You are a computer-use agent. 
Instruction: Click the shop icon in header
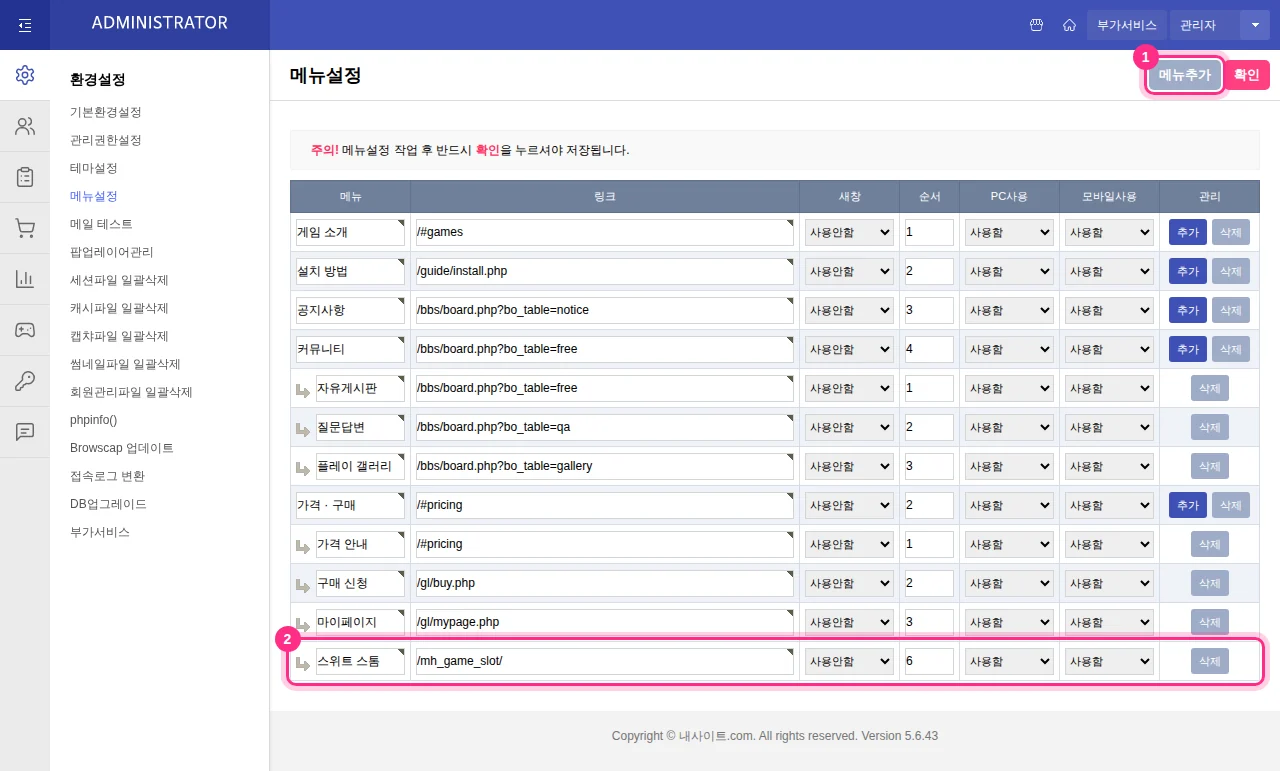(x=1037, y=25)
